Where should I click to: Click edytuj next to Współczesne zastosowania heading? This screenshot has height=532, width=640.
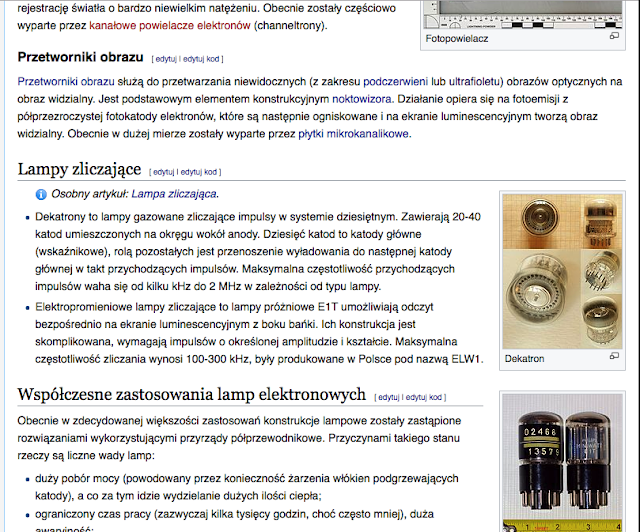[389, 397]
